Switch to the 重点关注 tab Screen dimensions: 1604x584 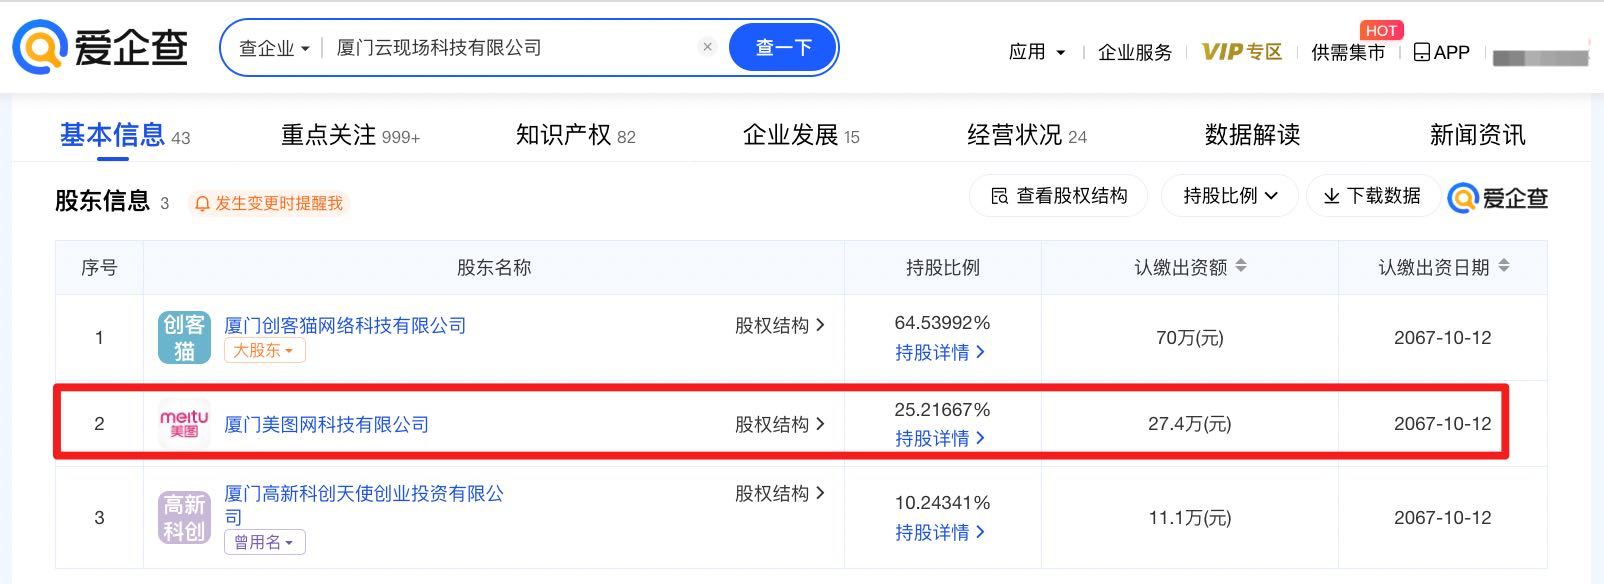click(x=350, y=135)
